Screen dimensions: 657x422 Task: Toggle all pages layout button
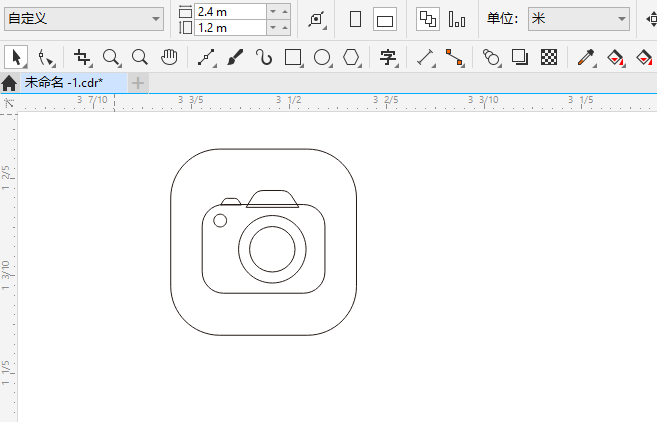[x=427, y=19]
